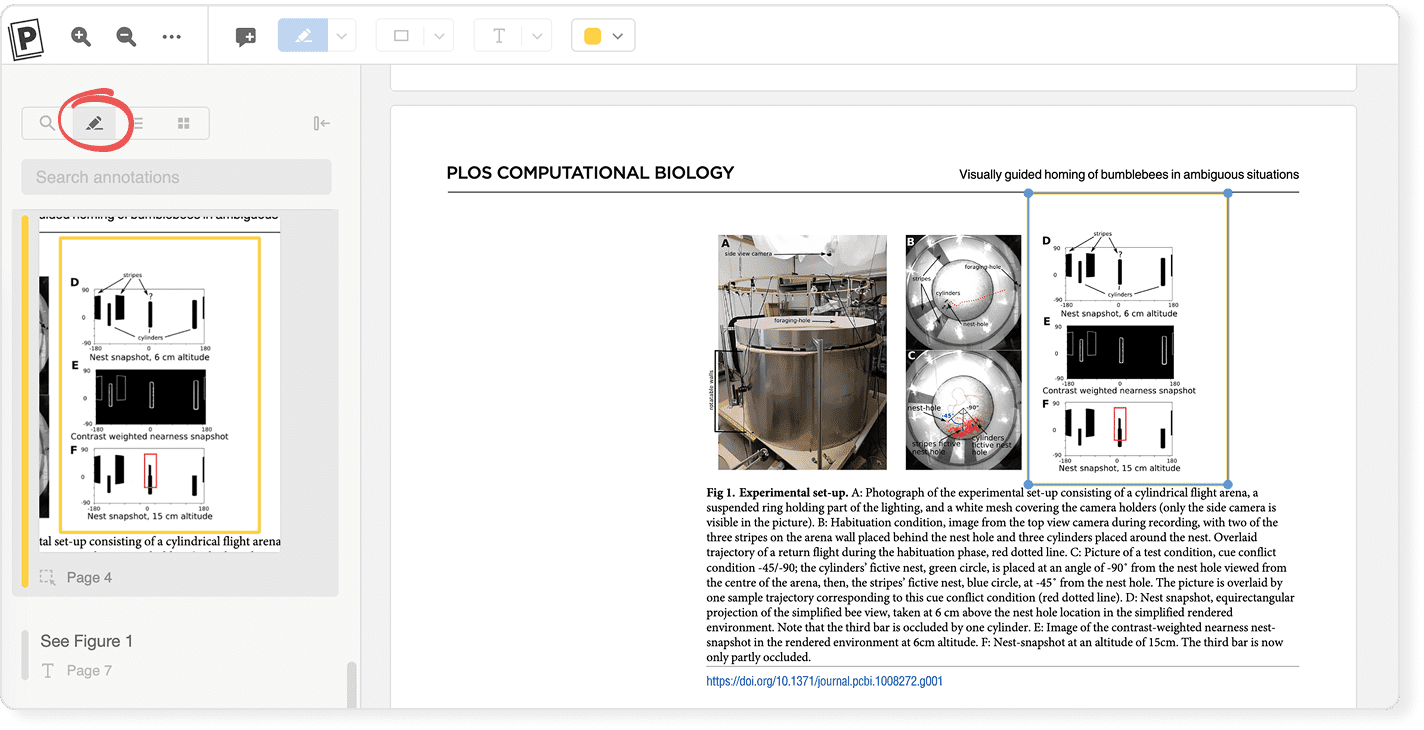Add a comment note annotation
Viewport: 1424px width, 730px height.
pos(245,37)
